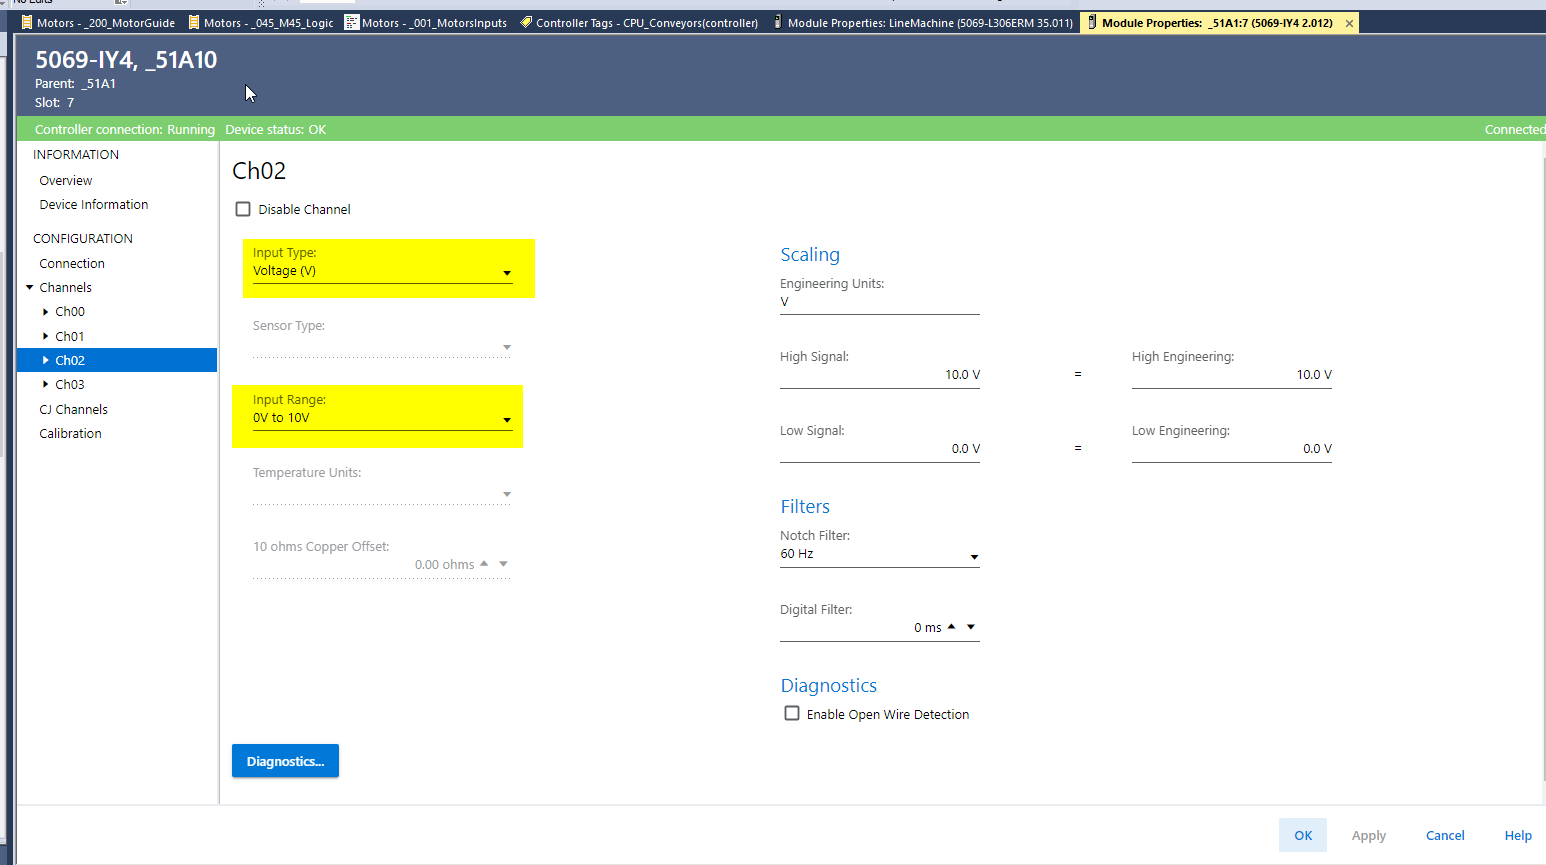
Task: Select channel Ch01 in the tree
Action: tap(70, 337)
